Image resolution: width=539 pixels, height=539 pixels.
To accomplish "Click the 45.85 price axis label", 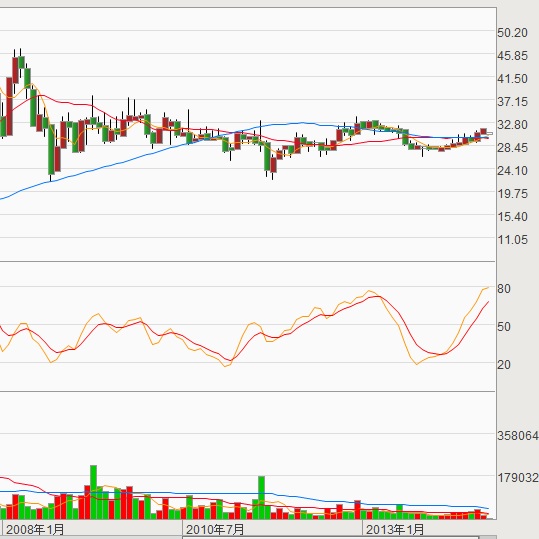I will click(x=512, y=56).
